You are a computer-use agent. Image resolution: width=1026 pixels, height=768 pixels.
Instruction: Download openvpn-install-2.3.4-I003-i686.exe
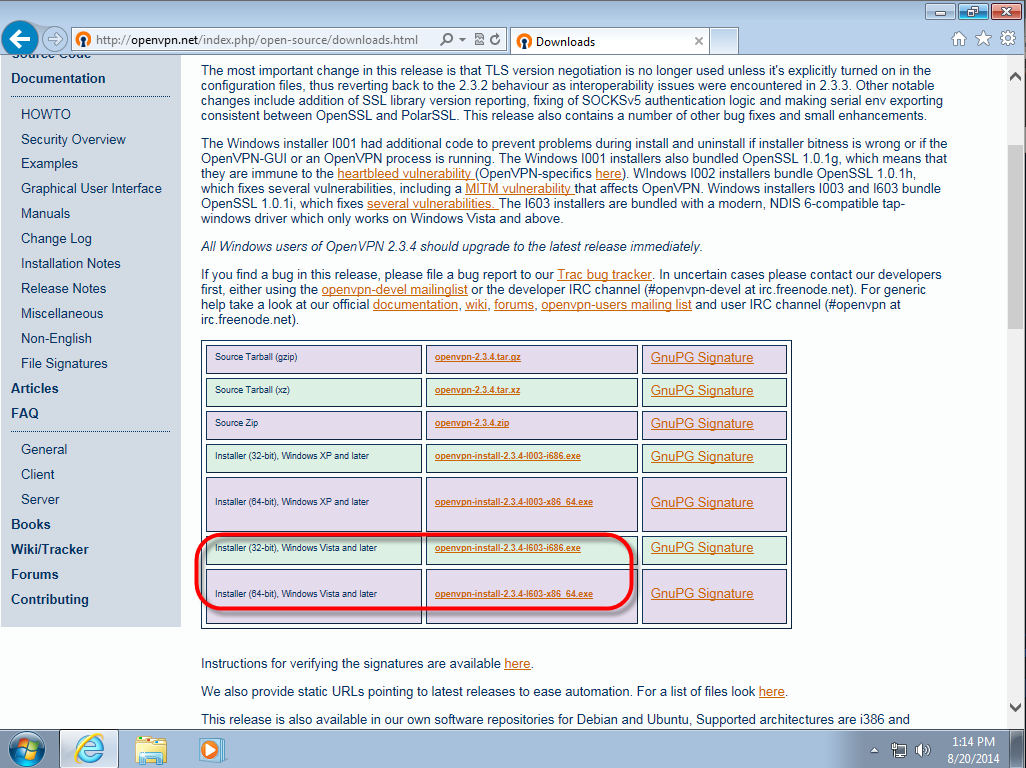507,456
